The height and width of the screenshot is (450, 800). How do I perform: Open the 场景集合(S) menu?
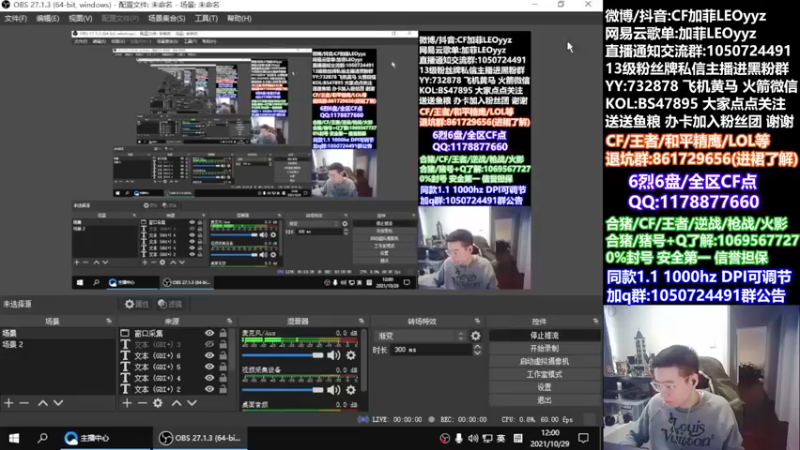[166, 18]
